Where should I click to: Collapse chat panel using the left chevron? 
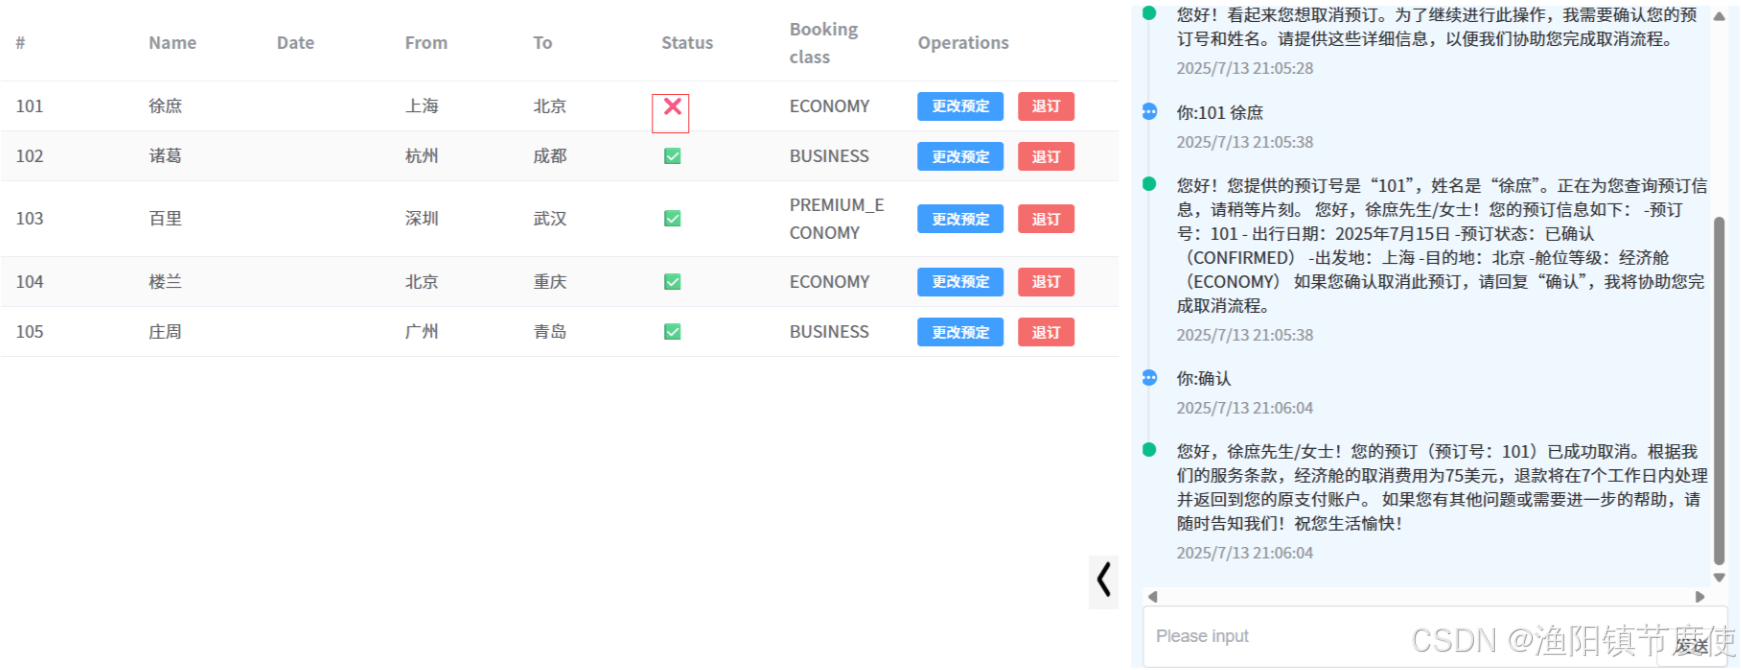[x=1104, y=580]
